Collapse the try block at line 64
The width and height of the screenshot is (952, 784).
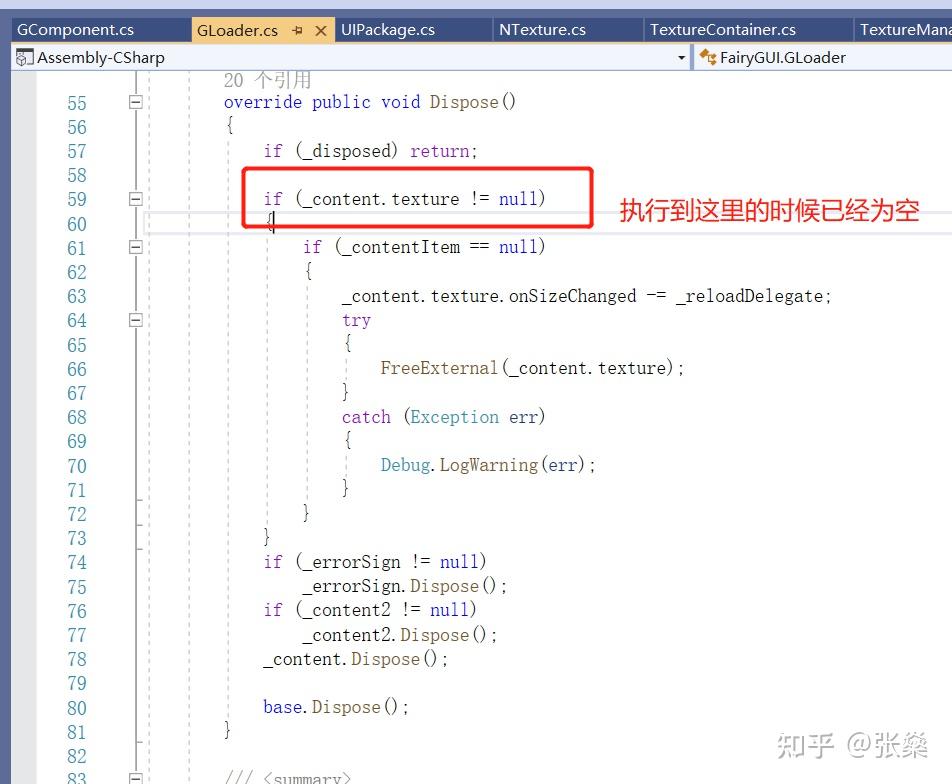136,320
